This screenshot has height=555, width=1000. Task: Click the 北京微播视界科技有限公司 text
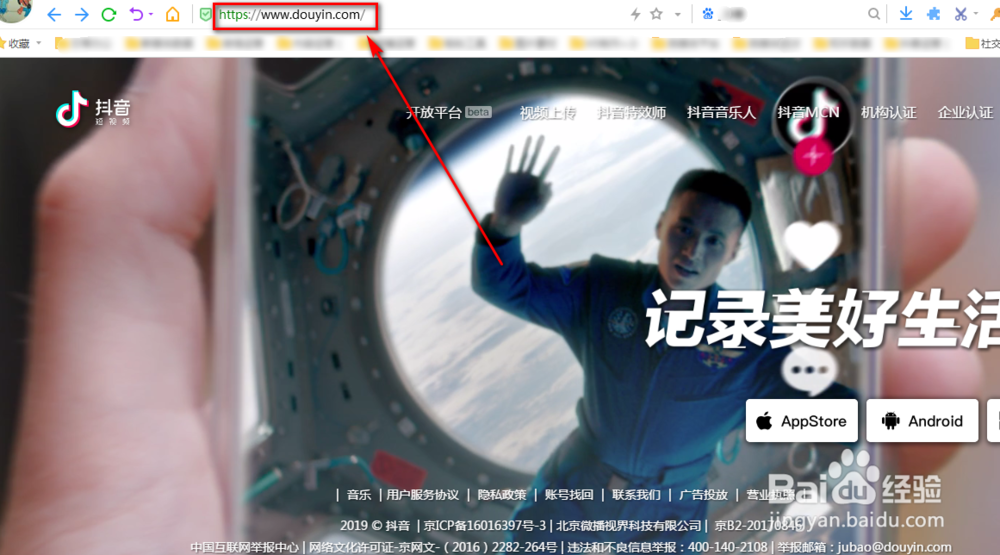(628, 526)
